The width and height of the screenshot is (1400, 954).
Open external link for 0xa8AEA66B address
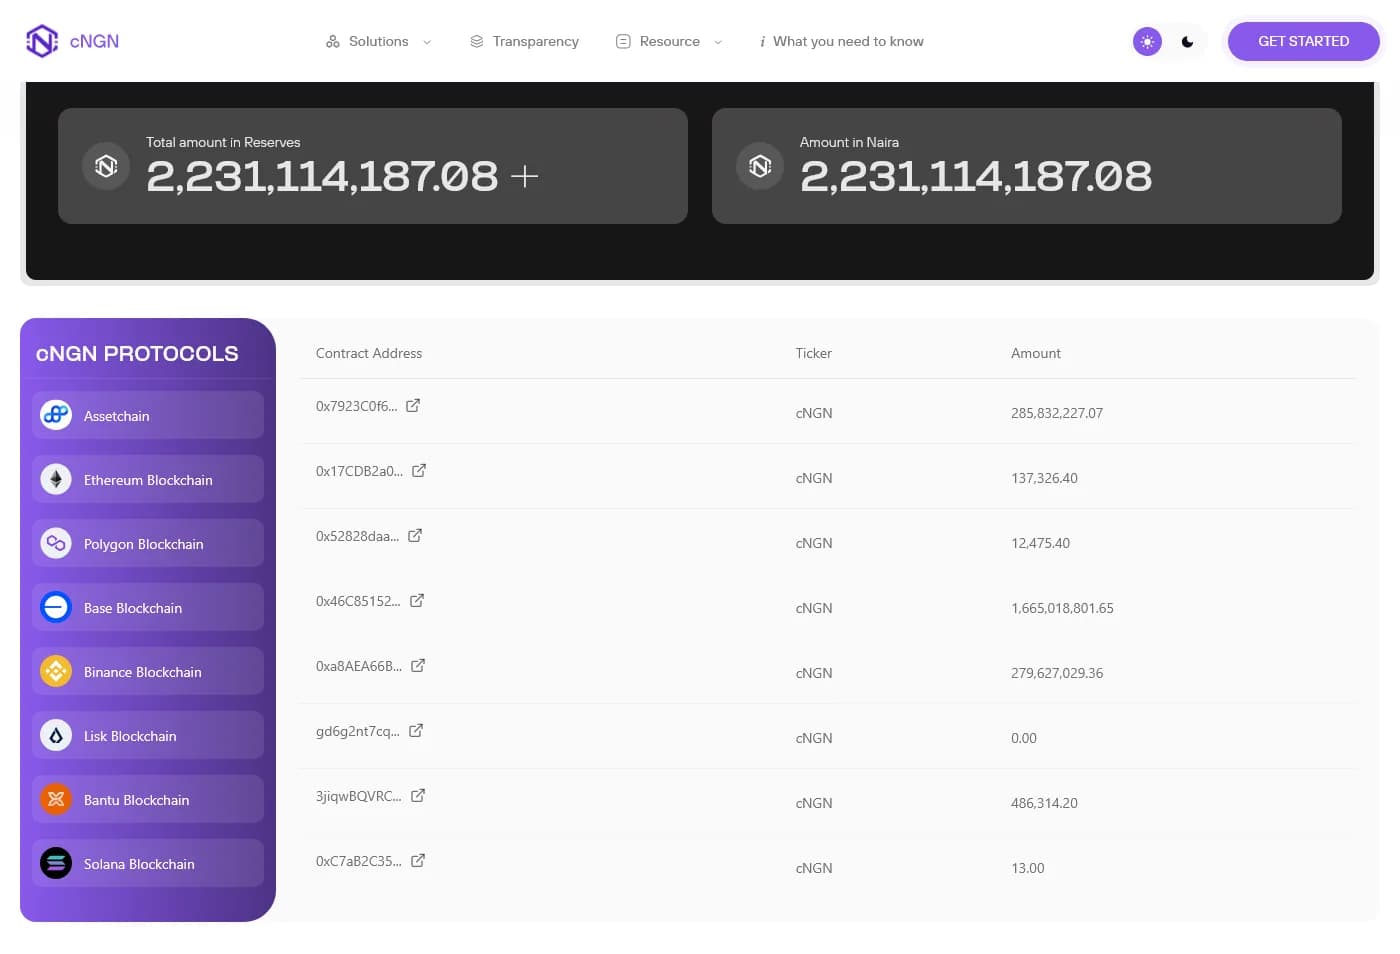point(418,665)
